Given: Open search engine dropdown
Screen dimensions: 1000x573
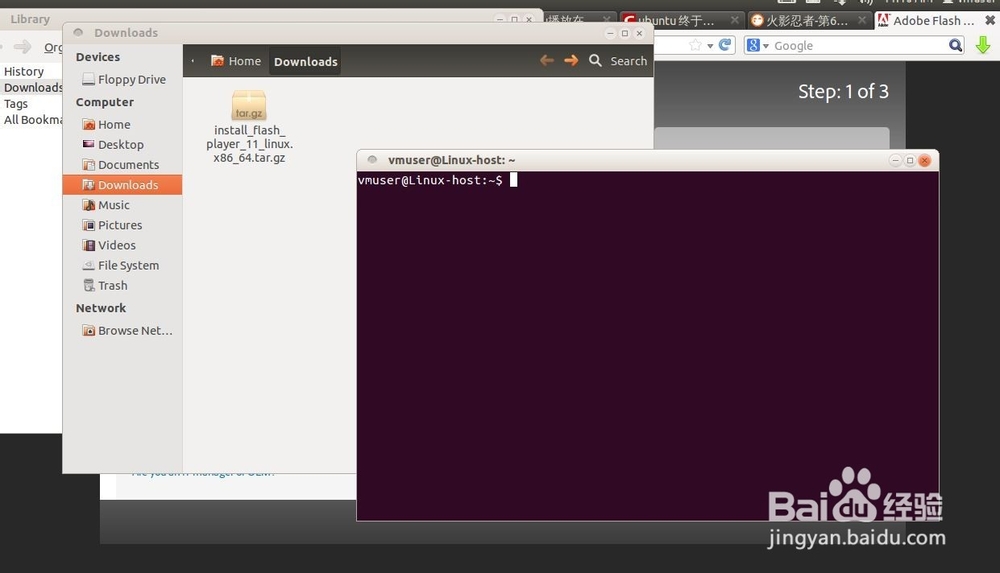Looking at the screenshot, I should tap(758, 45).
